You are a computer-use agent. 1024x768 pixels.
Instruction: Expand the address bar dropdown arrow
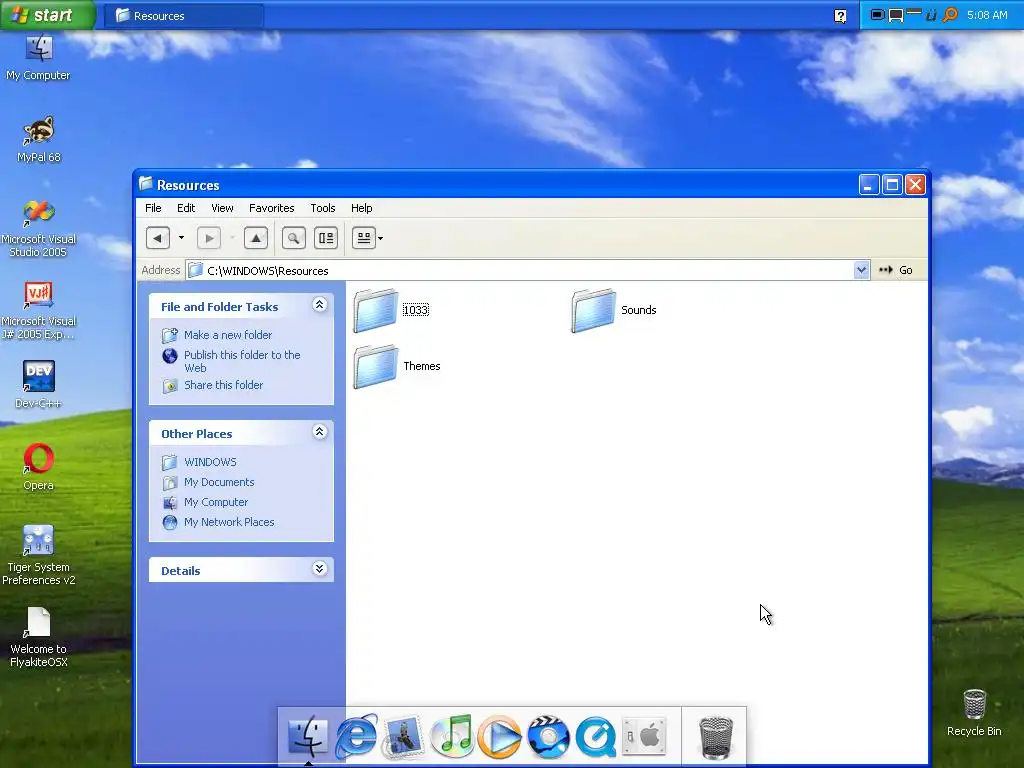861,270
